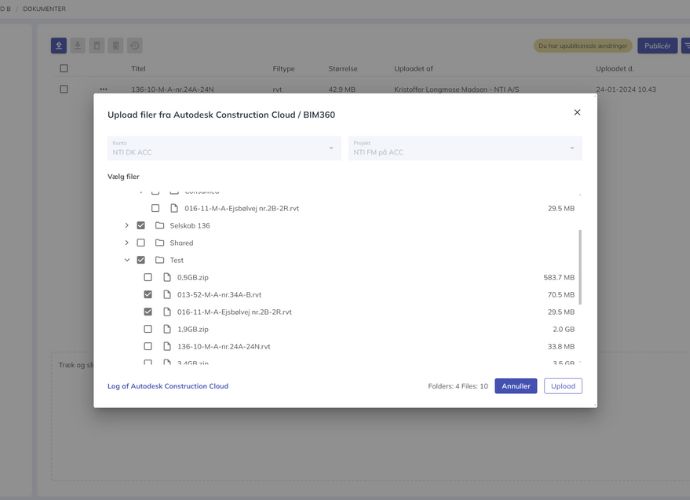The image size is (690, 500).
Task: Open the Konto dropdown showing NTI DK ACC
Action: click(x=224, y=148)
